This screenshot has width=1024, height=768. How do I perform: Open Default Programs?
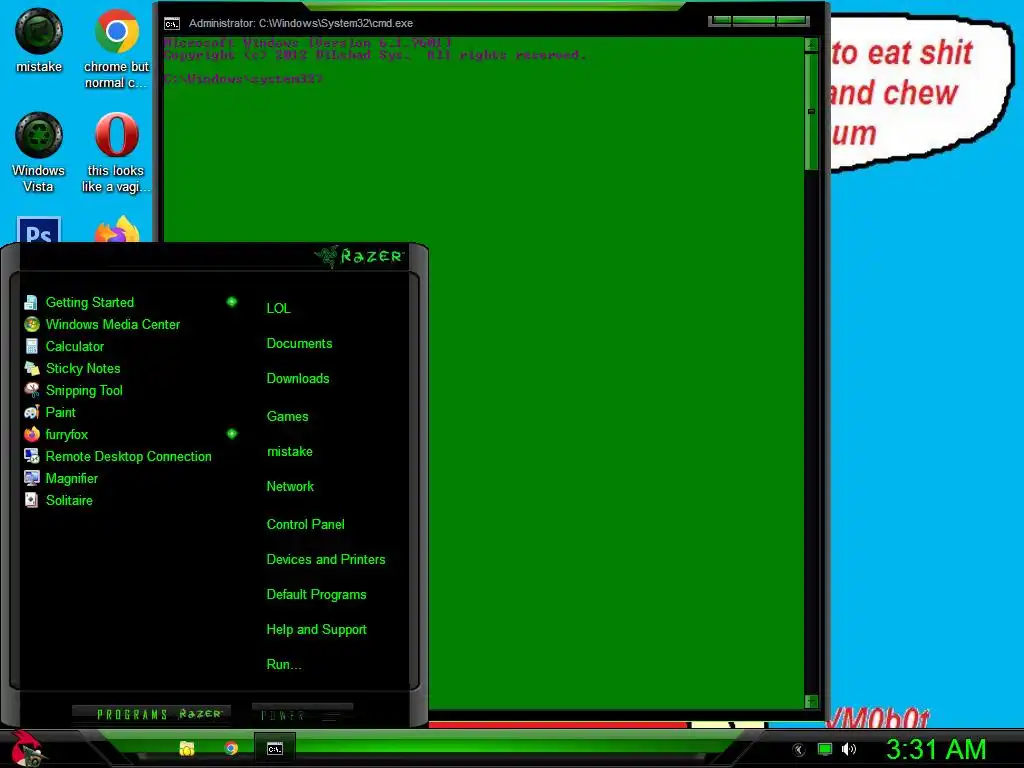(x=316, y=595)
